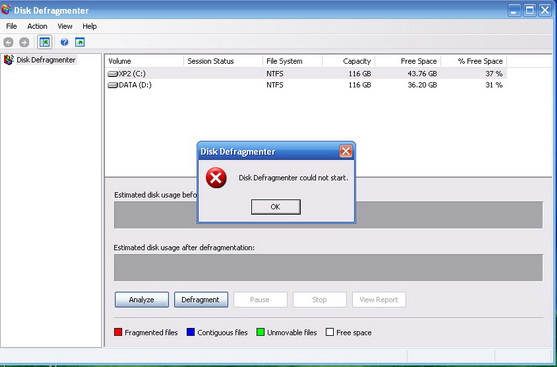Click 116 GB capacity in DATA row
The width and height of the screenshot is (557, 367).
(360, 85)
